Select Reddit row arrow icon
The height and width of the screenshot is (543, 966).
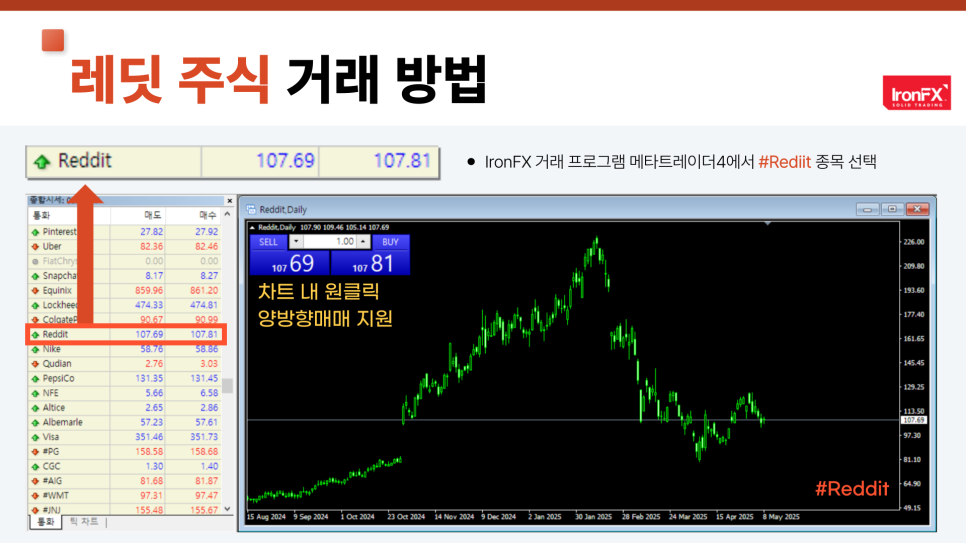pos(35,335)
